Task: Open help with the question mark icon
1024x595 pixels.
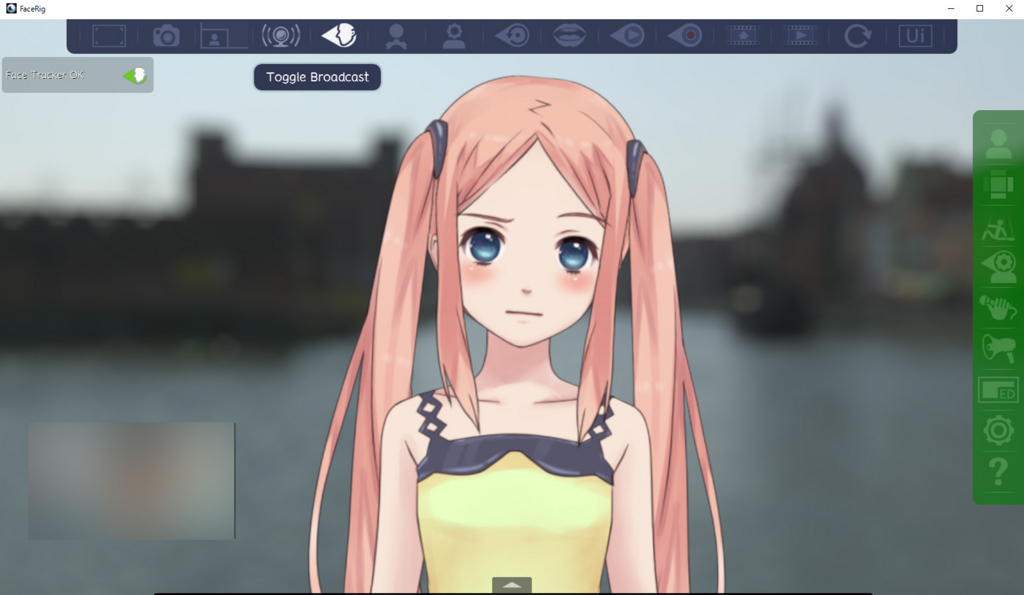Action: pyautogui.click(x=998, y=472)
